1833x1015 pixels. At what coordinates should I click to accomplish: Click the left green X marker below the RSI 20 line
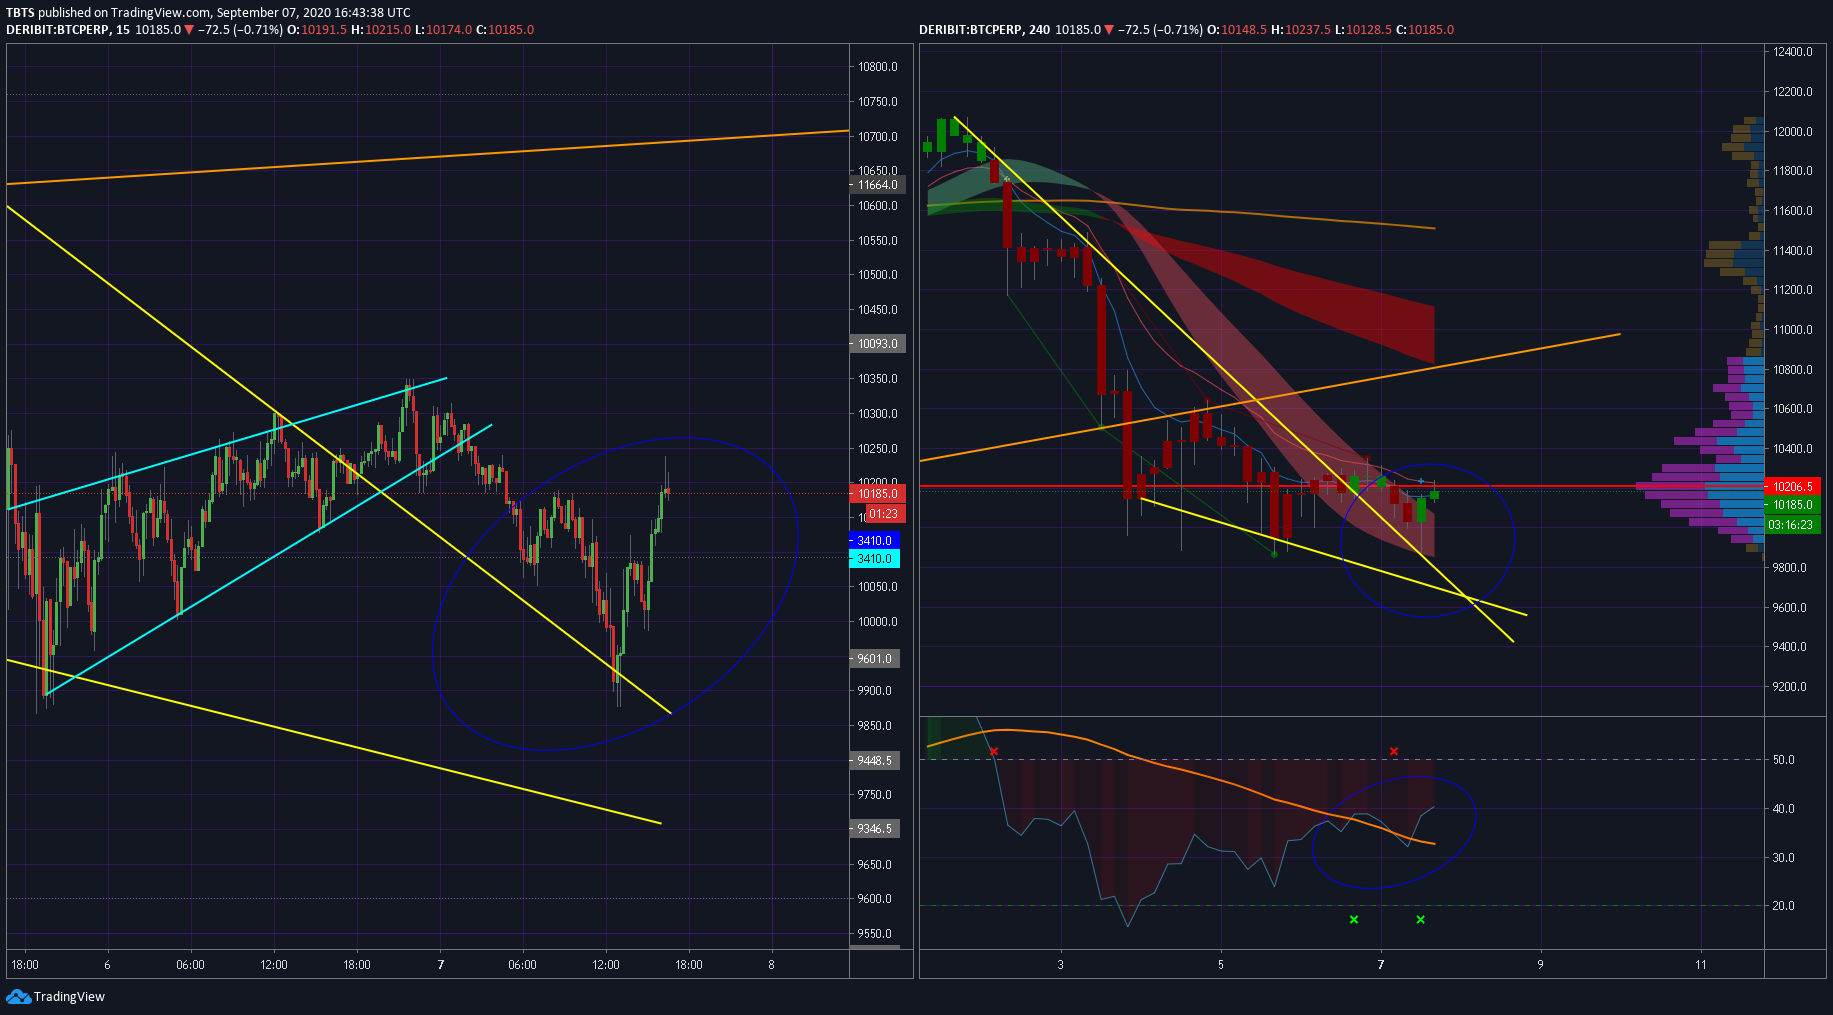pos(1354,919)
